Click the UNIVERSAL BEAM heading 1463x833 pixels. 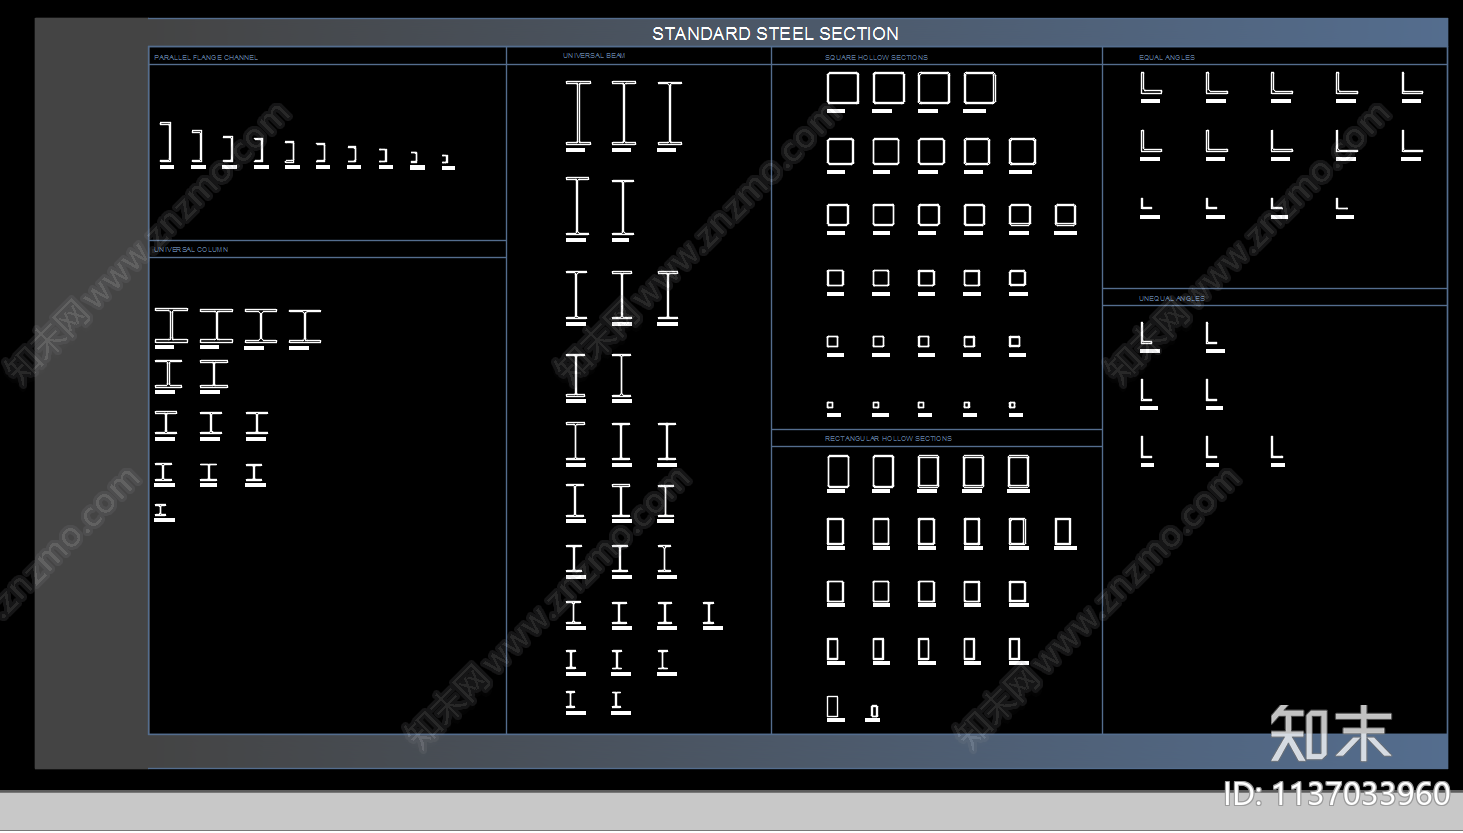click(x=594, y=56)
